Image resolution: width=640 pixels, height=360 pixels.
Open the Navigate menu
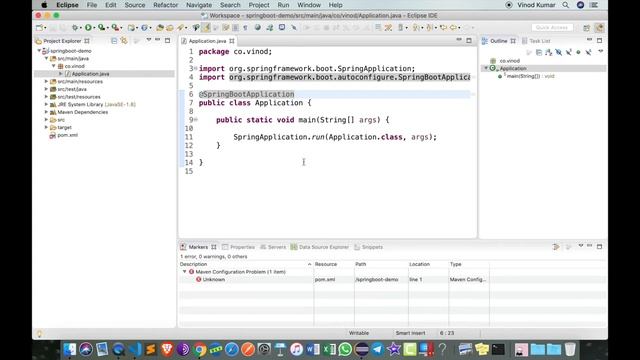(x=199, y=5)
